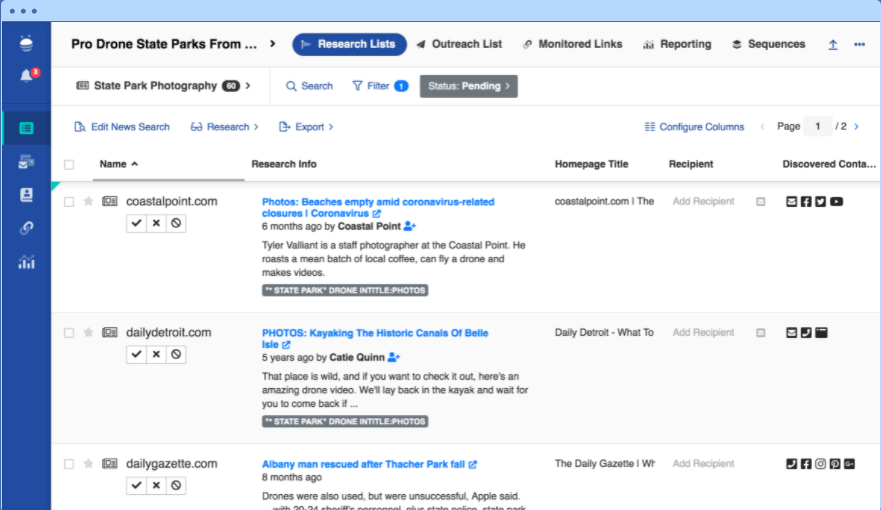Click Edit News Search
881x510 pixels.
(x=121, y=127)
